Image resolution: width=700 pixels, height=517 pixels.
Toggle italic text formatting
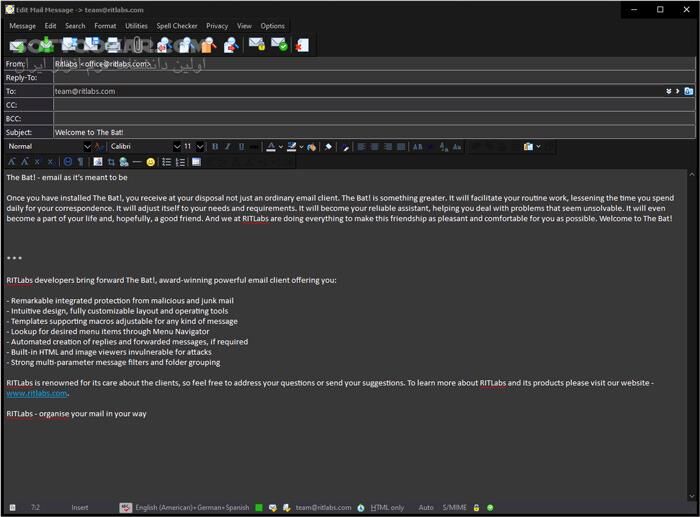[227, 147]
